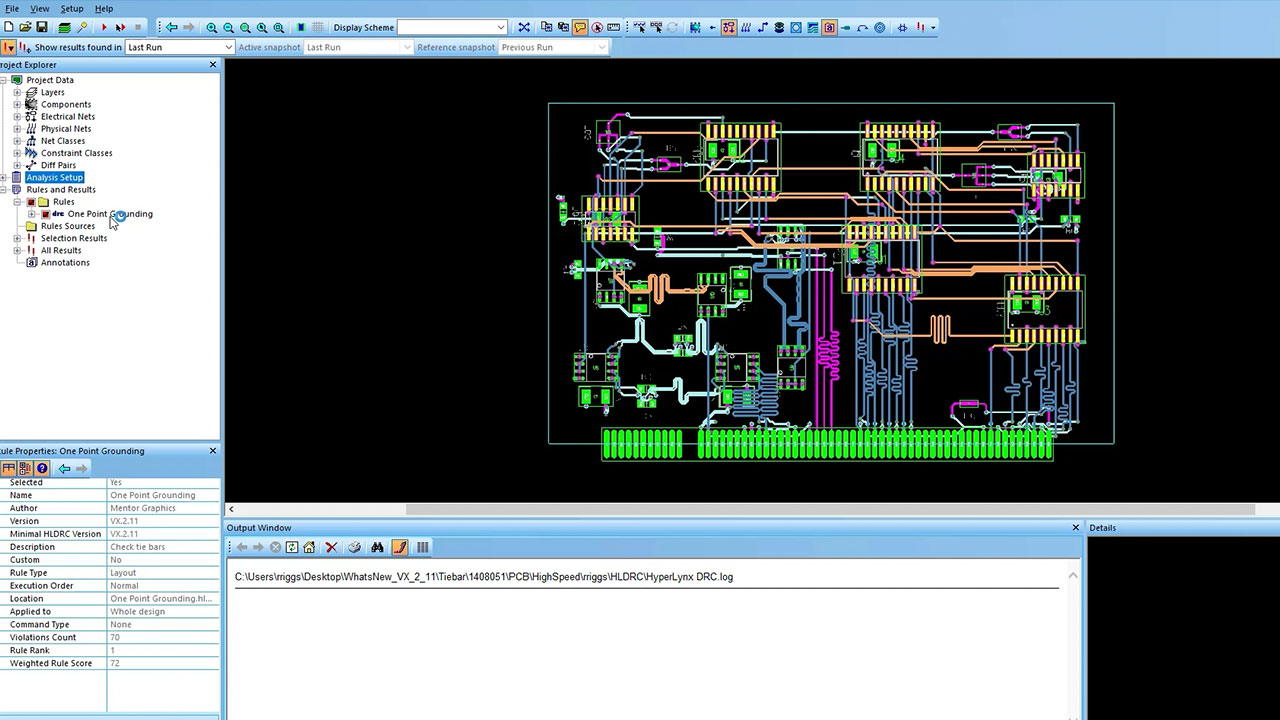Click the red X delete icon in Output Window

331,547
